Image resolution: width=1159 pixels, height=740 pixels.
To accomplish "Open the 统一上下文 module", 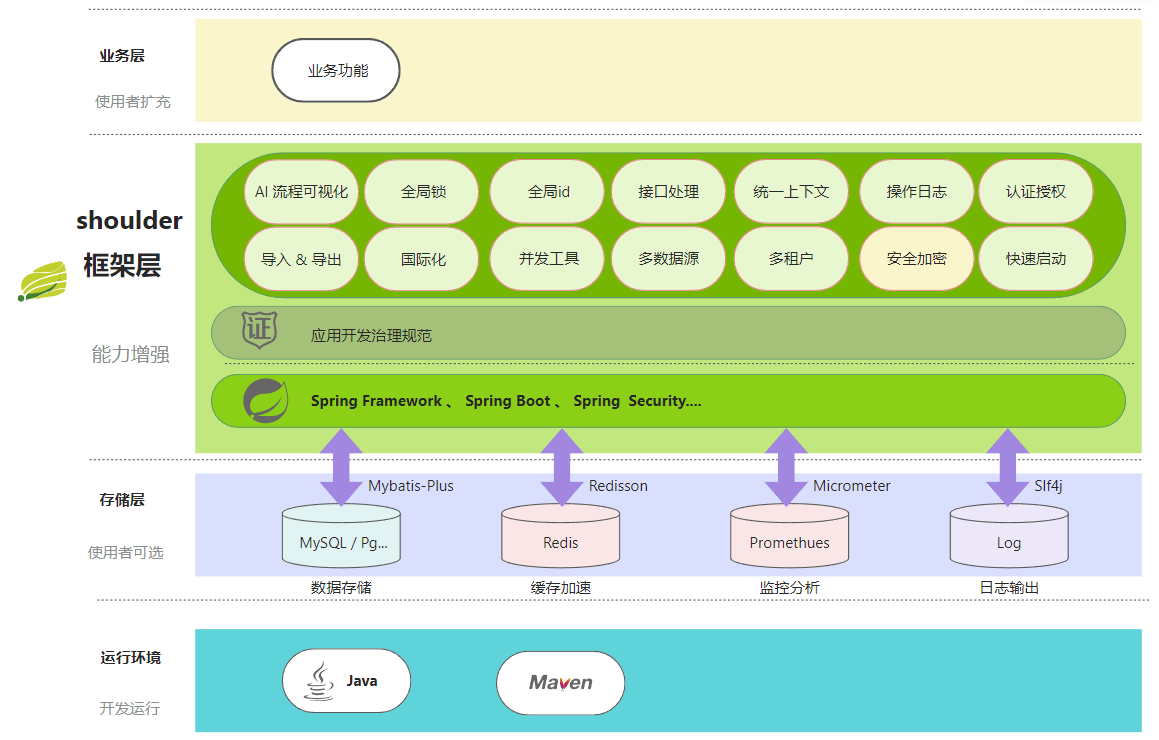I will pyautogui.click(x=791, y=191).
